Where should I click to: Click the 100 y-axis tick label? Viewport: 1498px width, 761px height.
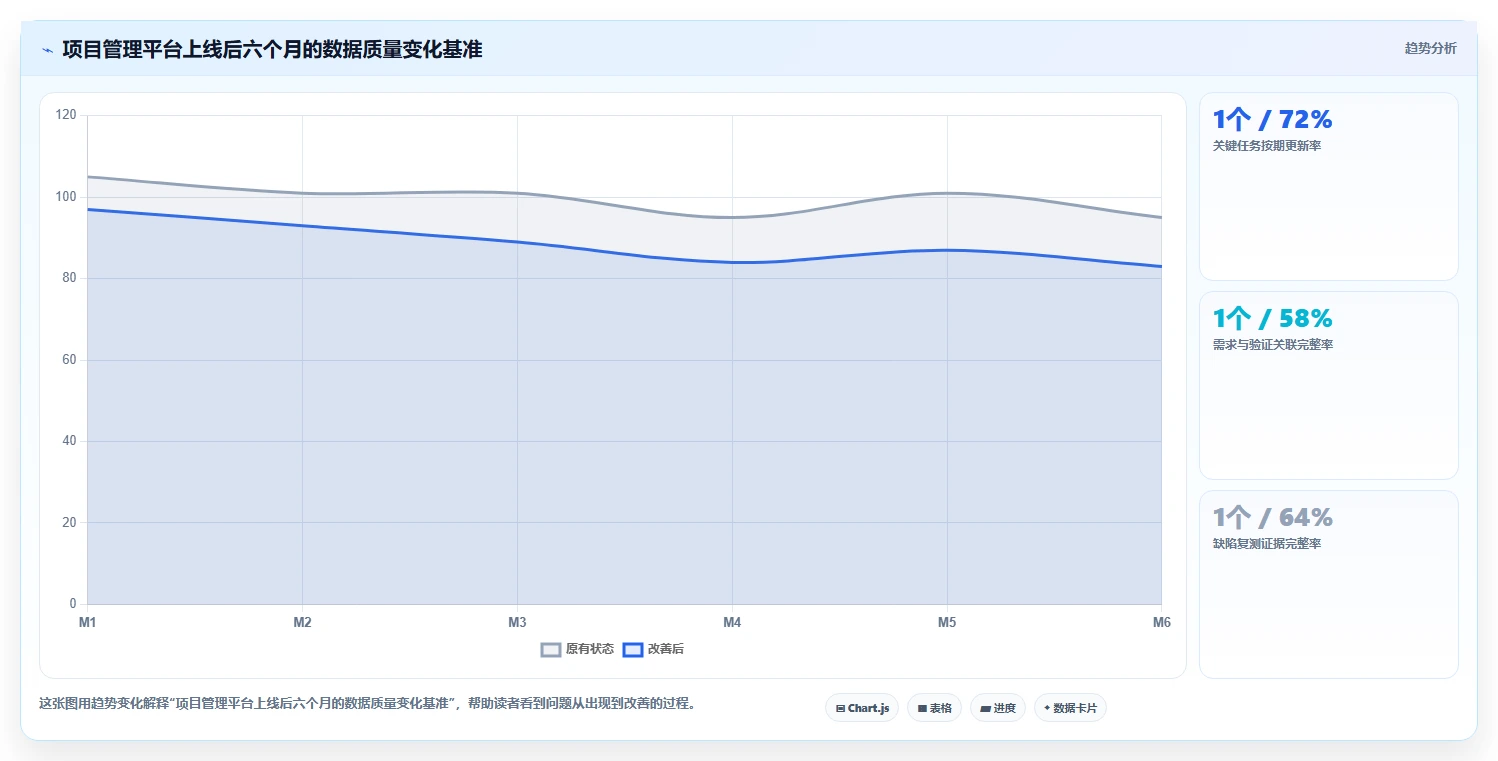66,197
